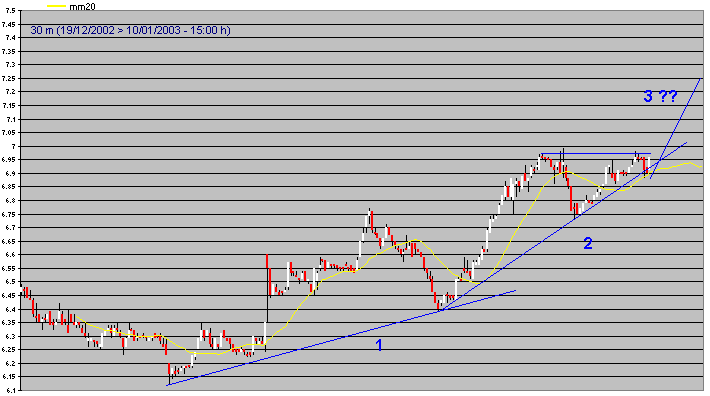Click the '3 ??' annotation
710x396 pixels.
(660, 96)
